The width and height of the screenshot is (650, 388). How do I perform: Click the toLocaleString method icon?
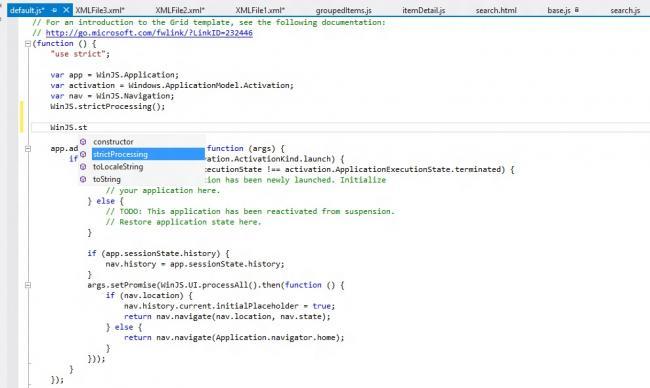[x=83, y=167]
